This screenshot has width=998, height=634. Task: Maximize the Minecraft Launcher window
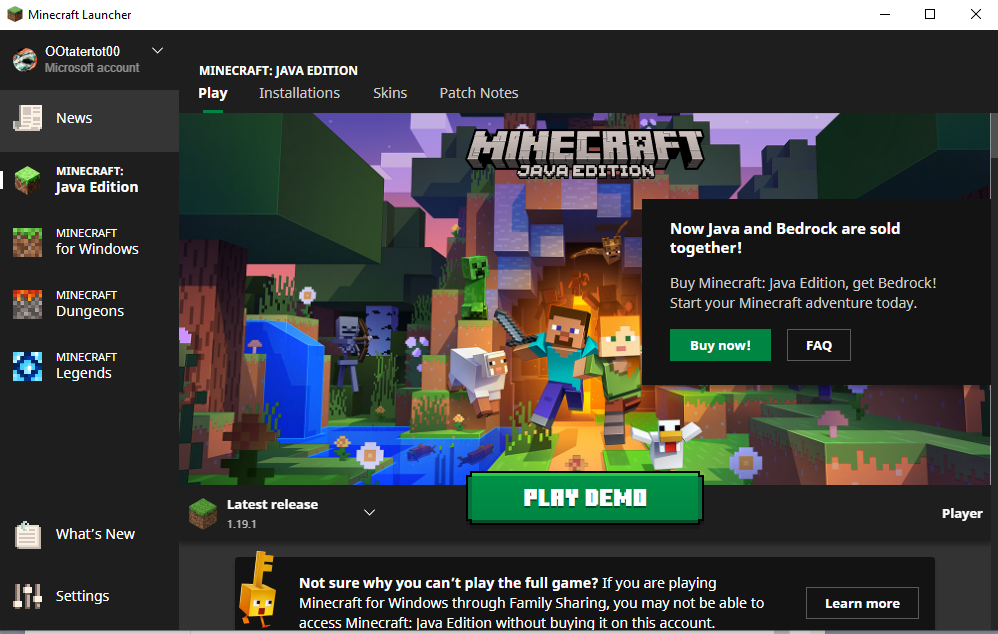[930, 14]
